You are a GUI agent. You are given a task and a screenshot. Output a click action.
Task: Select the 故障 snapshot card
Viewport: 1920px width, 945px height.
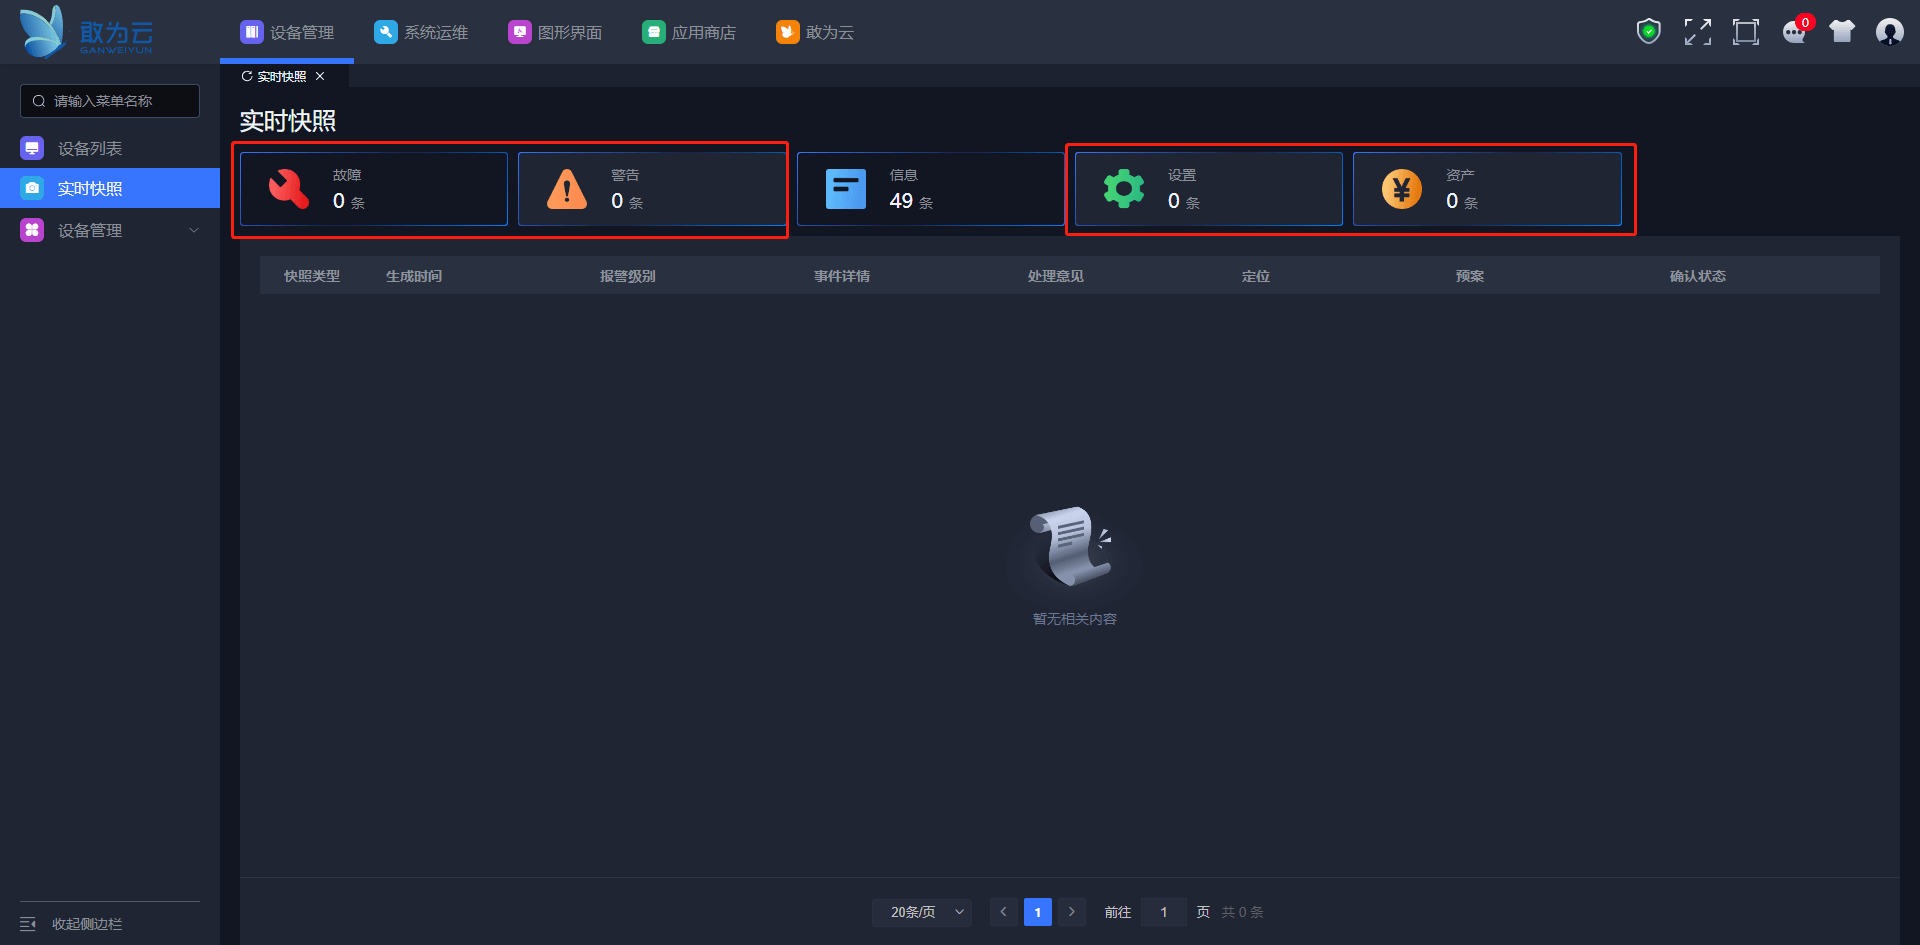374,189
